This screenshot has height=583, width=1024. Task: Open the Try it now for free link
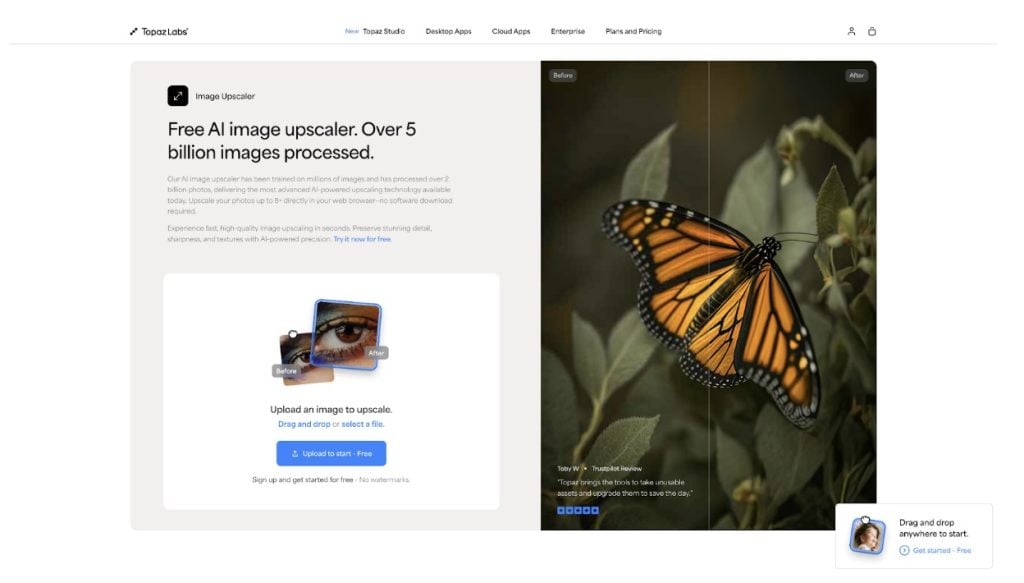pyautogui.click(x=362, y=240)
